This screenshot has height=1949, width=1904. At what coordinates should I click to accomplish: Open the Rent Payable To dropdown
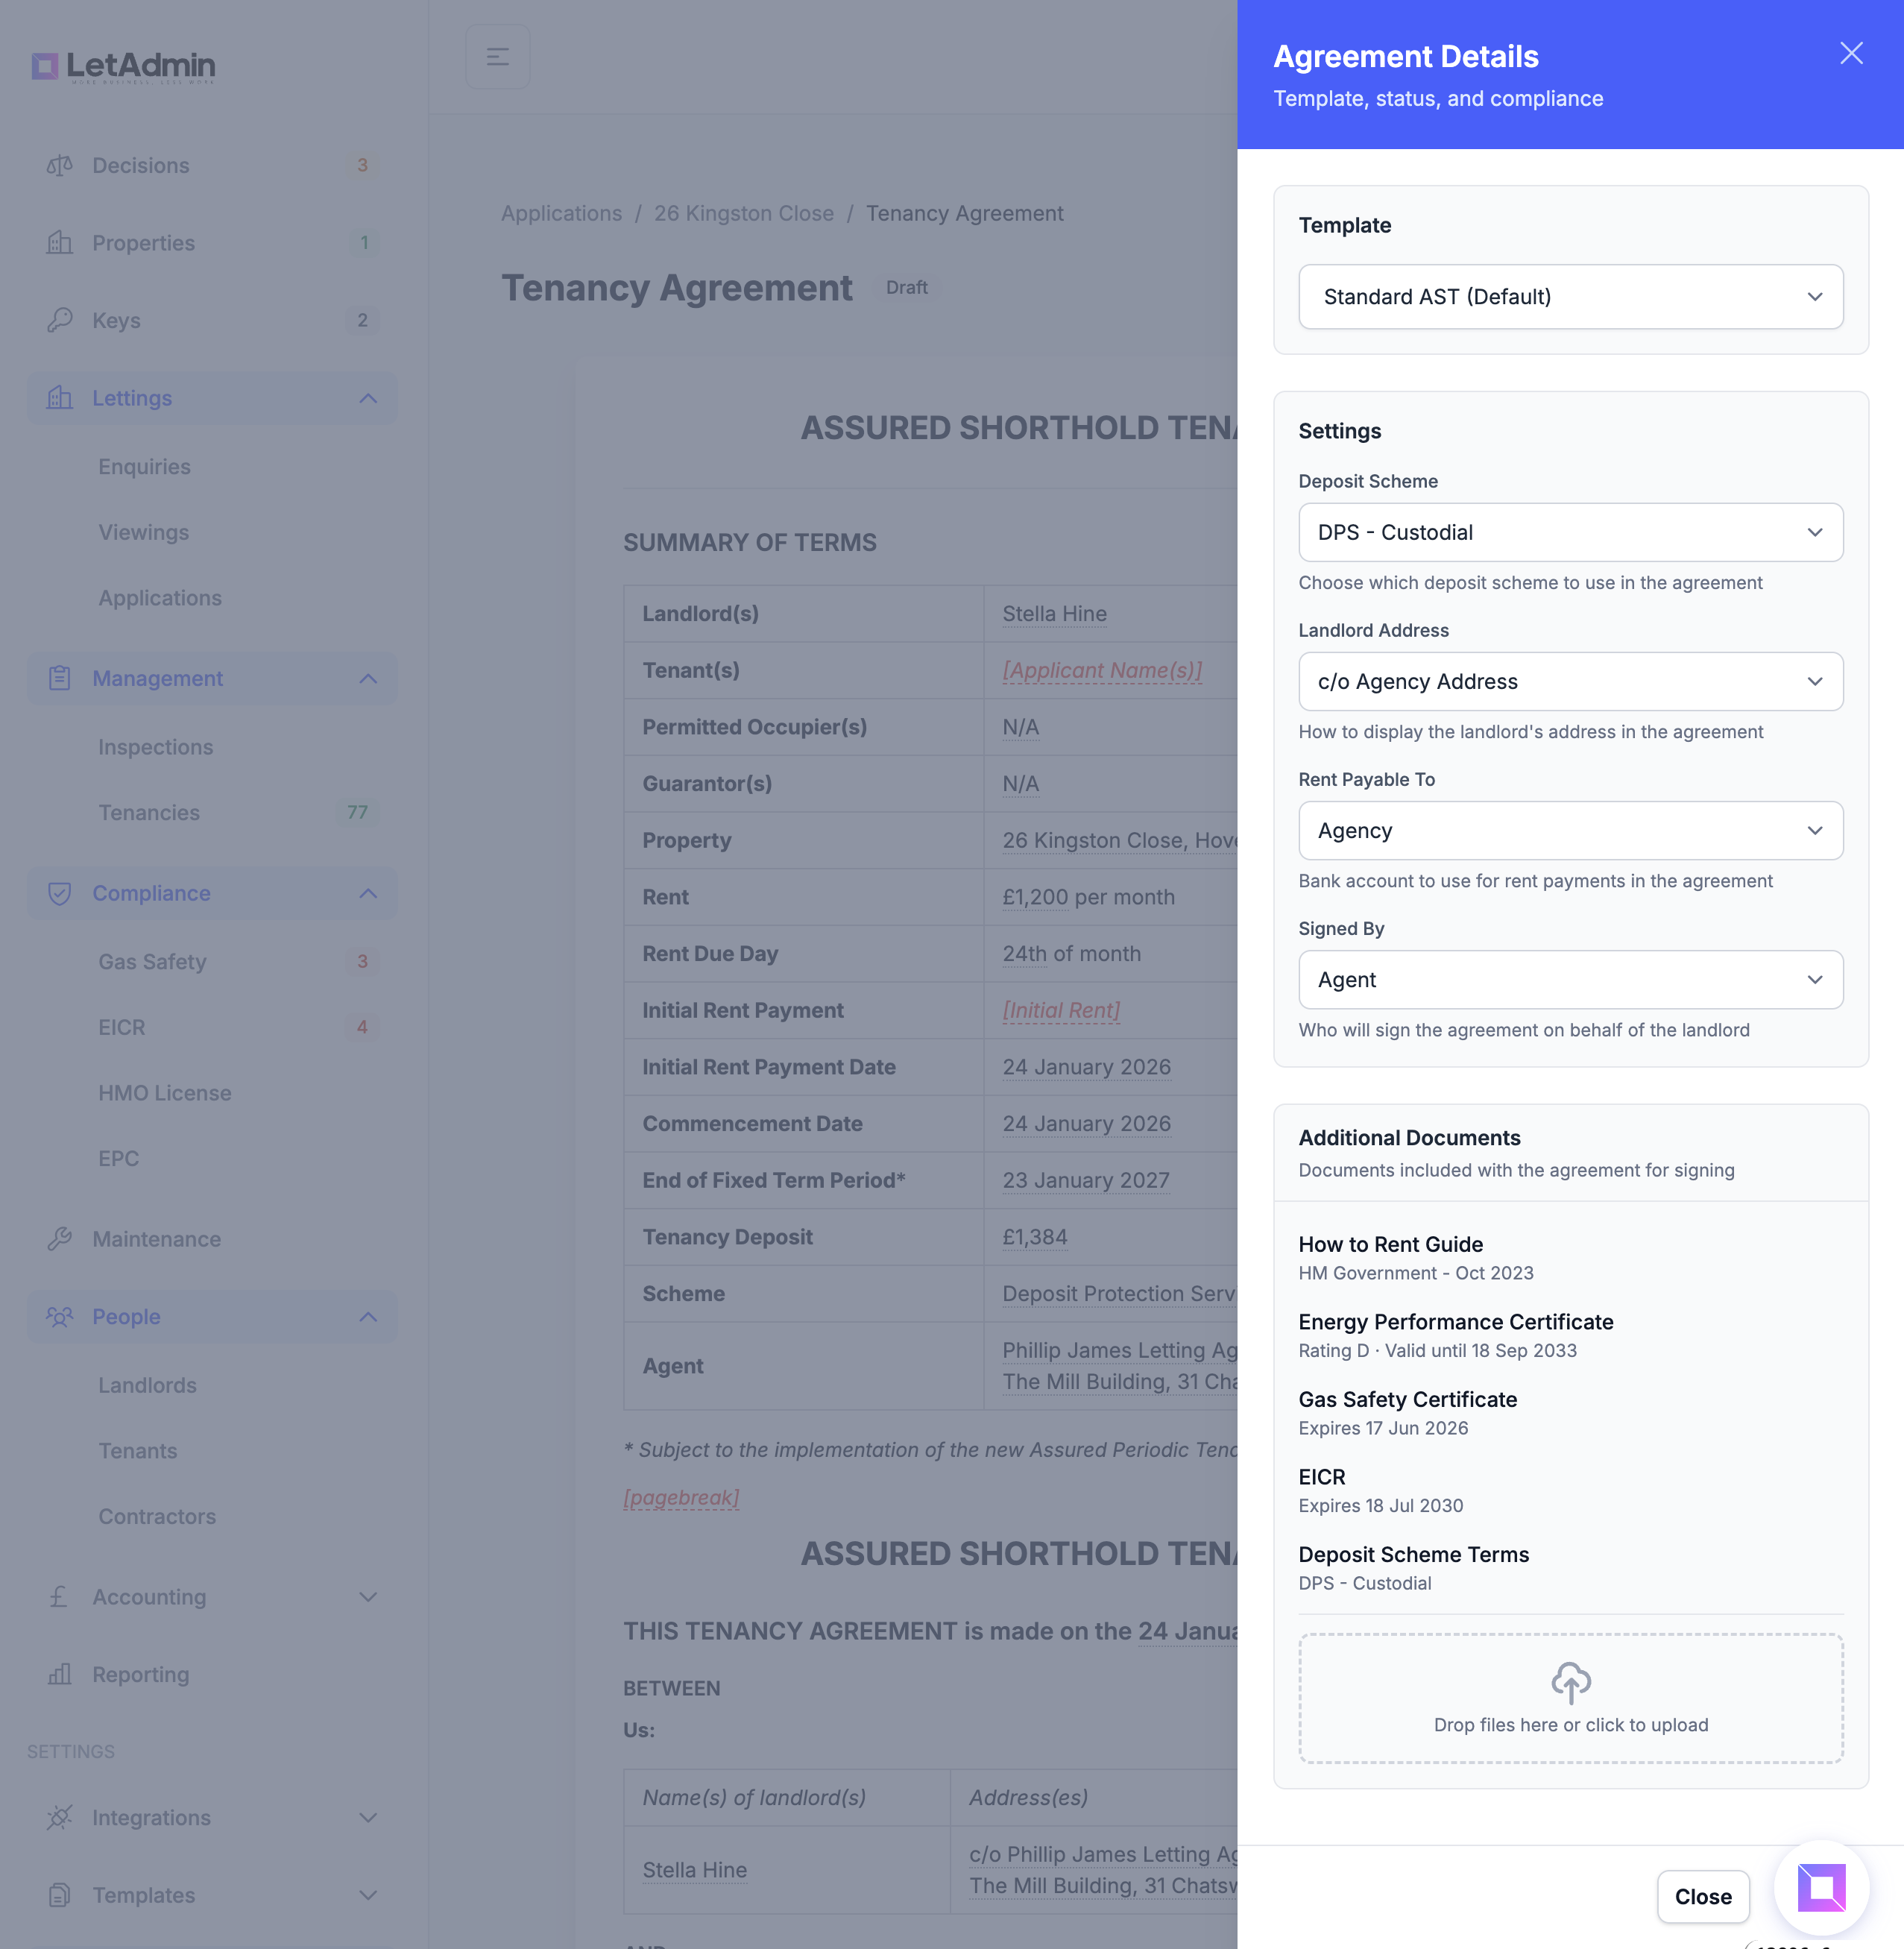click(x=1570, y=830)
